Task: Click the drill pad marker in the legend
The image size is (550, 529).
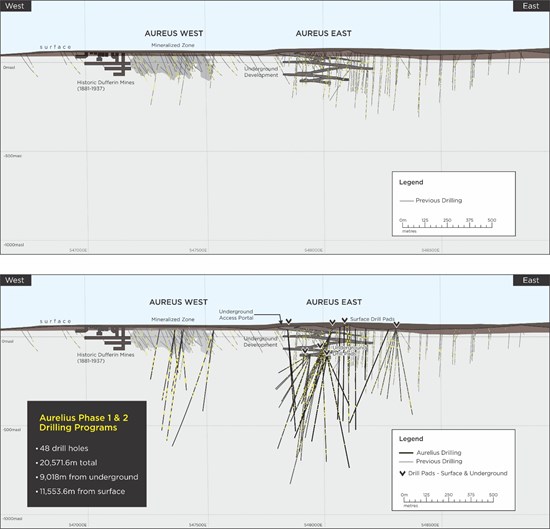Action: coord(403,473)
